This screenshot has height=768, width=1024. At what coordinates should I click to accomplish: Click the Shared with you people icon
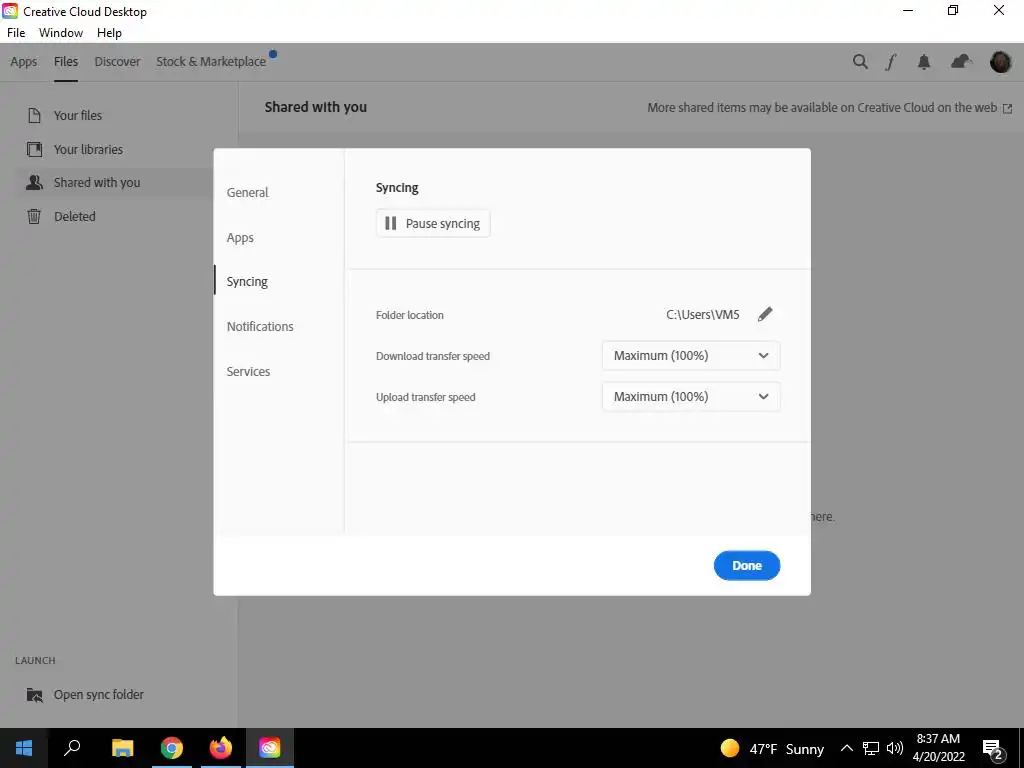click(35, 183)
